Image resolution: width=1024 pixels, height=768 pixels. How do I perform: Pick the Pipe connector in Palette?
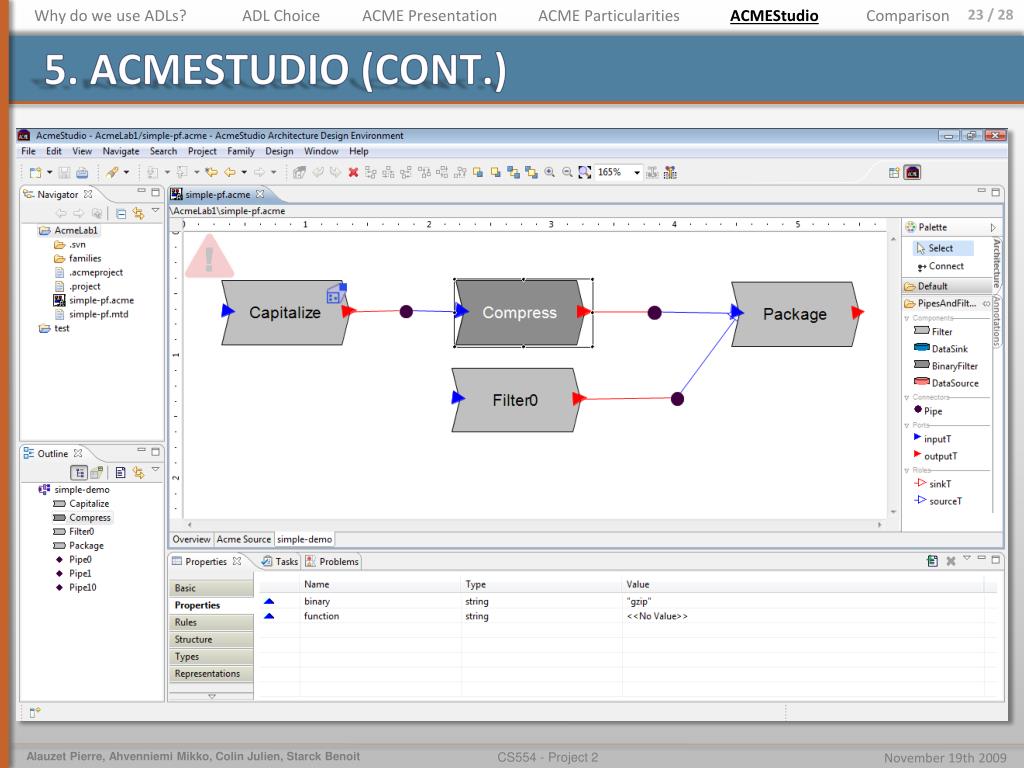[x=928, y=411]
